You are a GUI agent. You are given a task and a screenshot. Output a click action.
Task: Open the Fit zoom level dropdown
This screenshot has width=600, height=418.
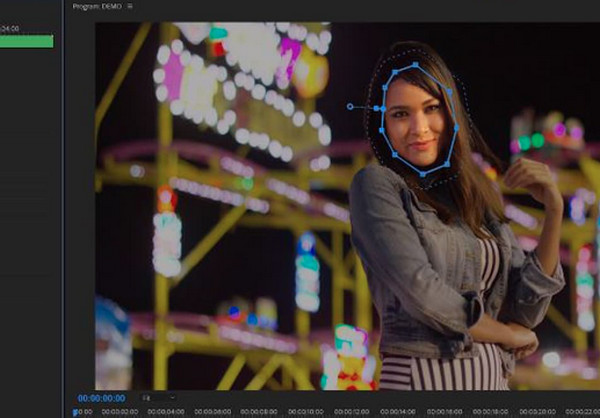158,398
